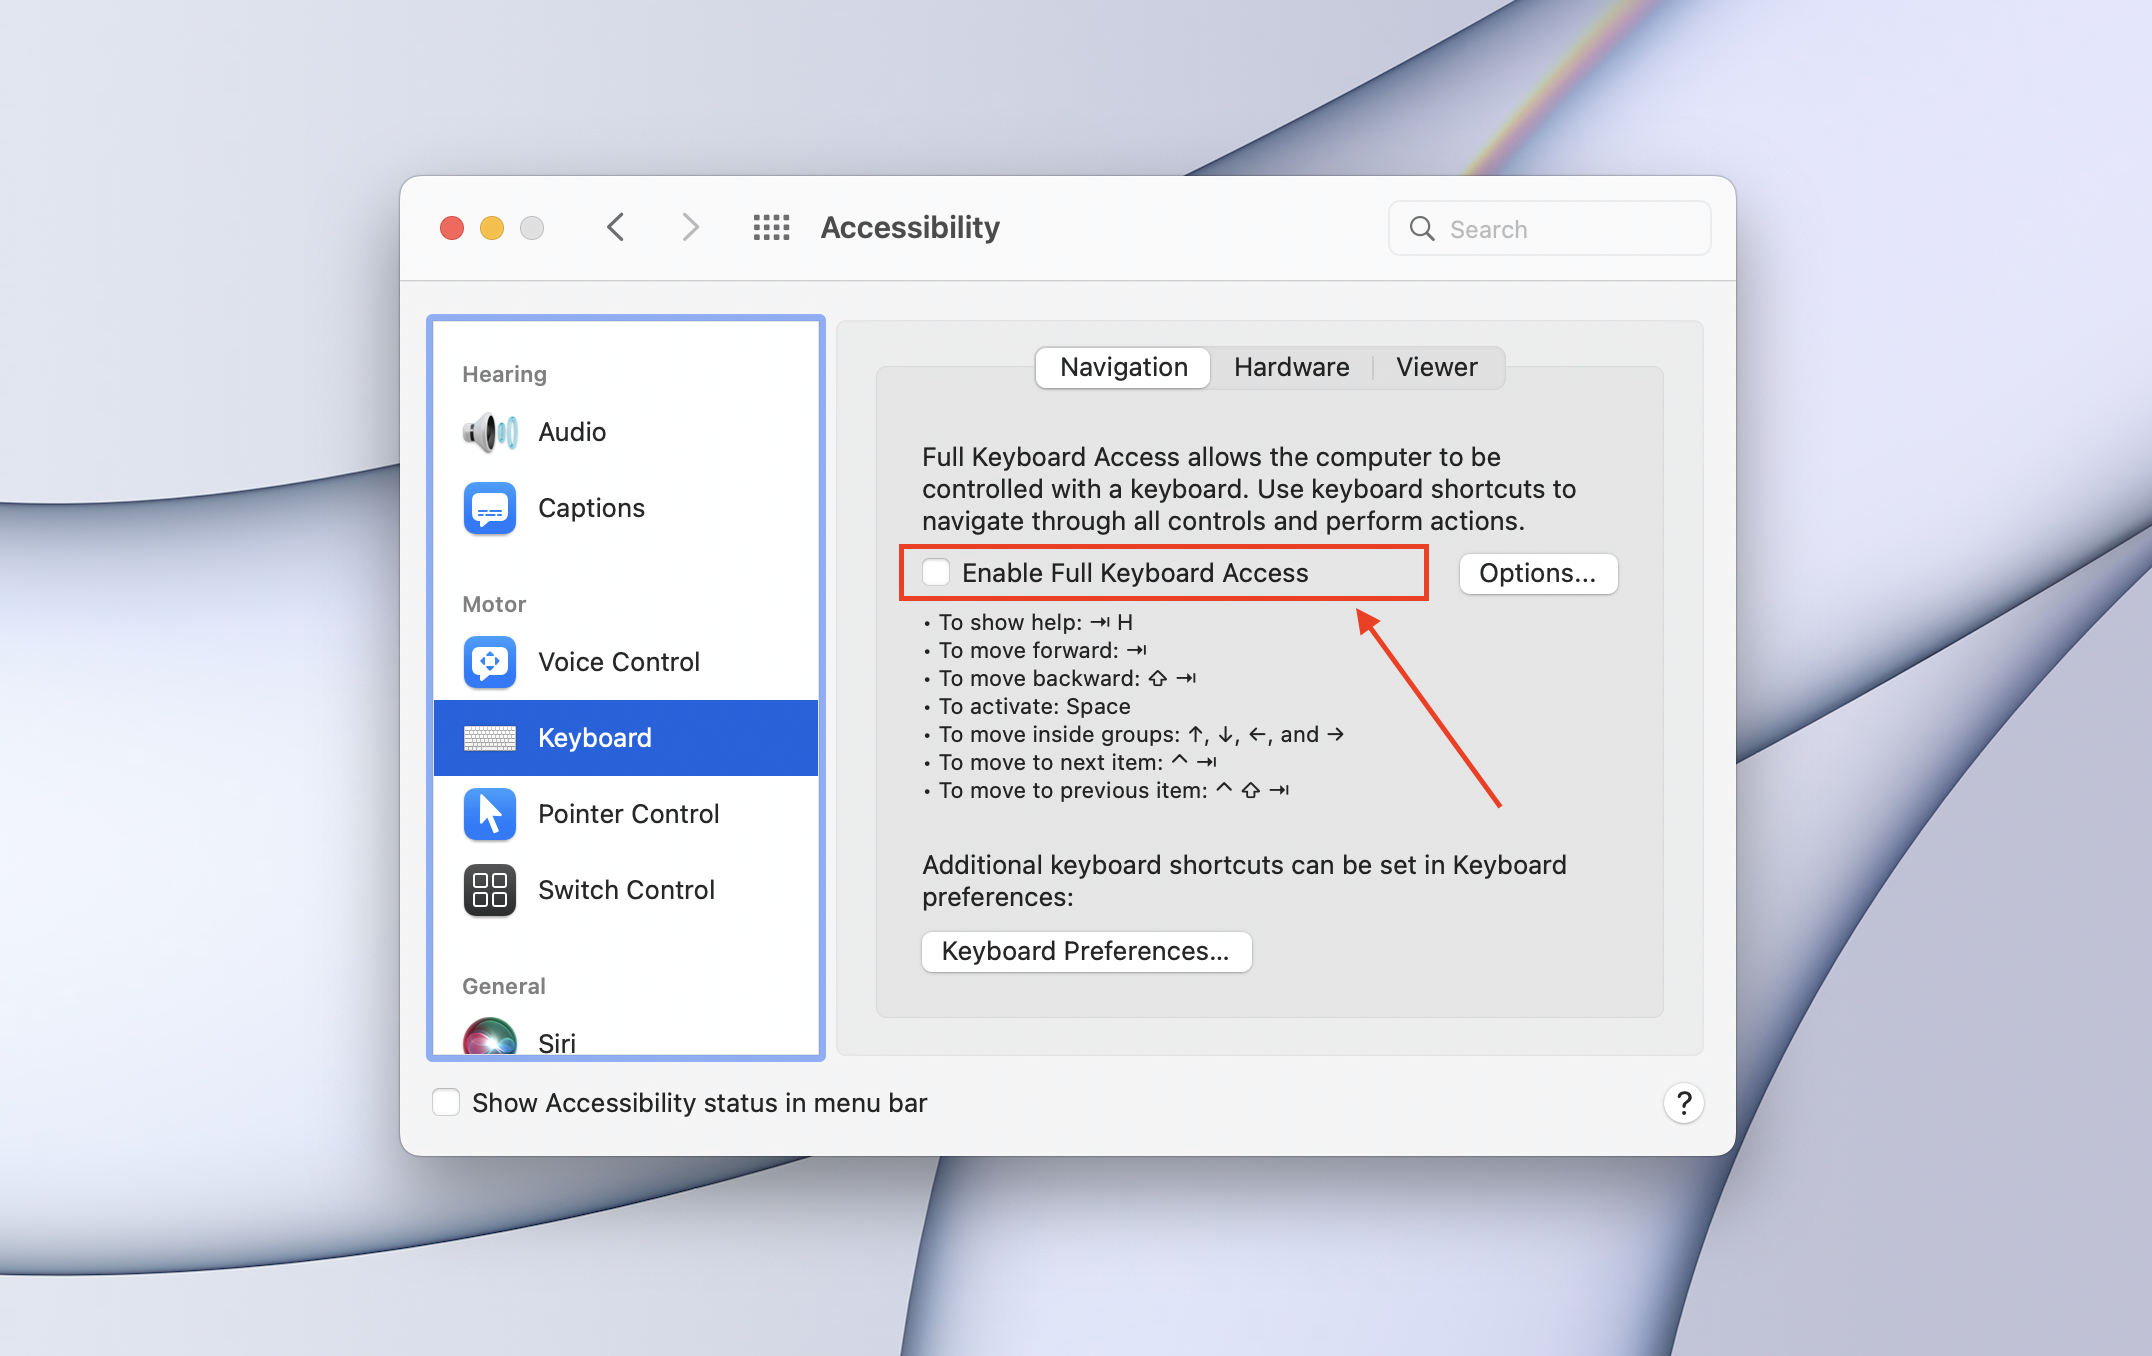Open the Options... button
Screen dimensions: 2152x1356
[x=1537, y=573]
